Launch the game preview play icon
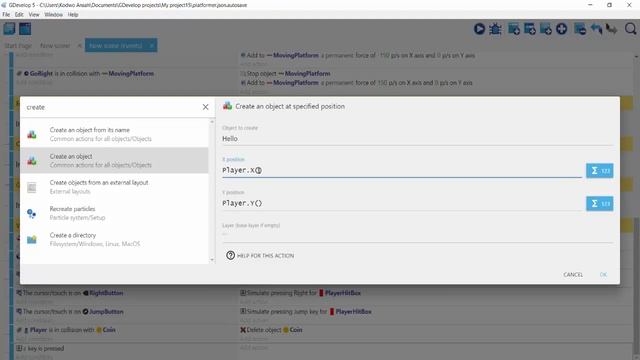 click(x=480, y=29)
